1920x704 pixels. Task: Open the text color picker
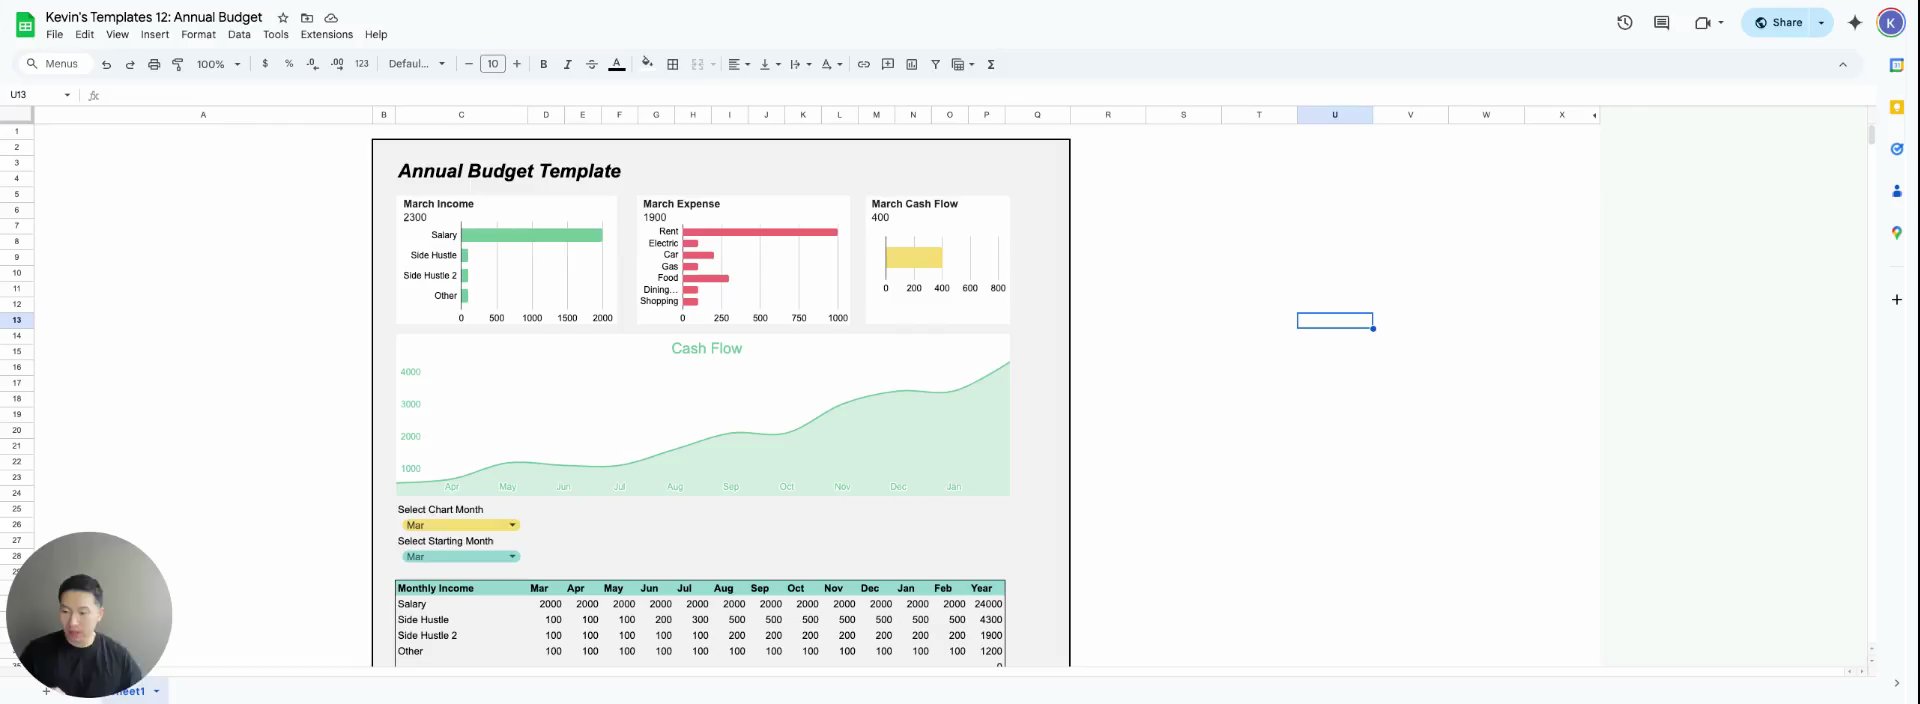click(617, 64)
